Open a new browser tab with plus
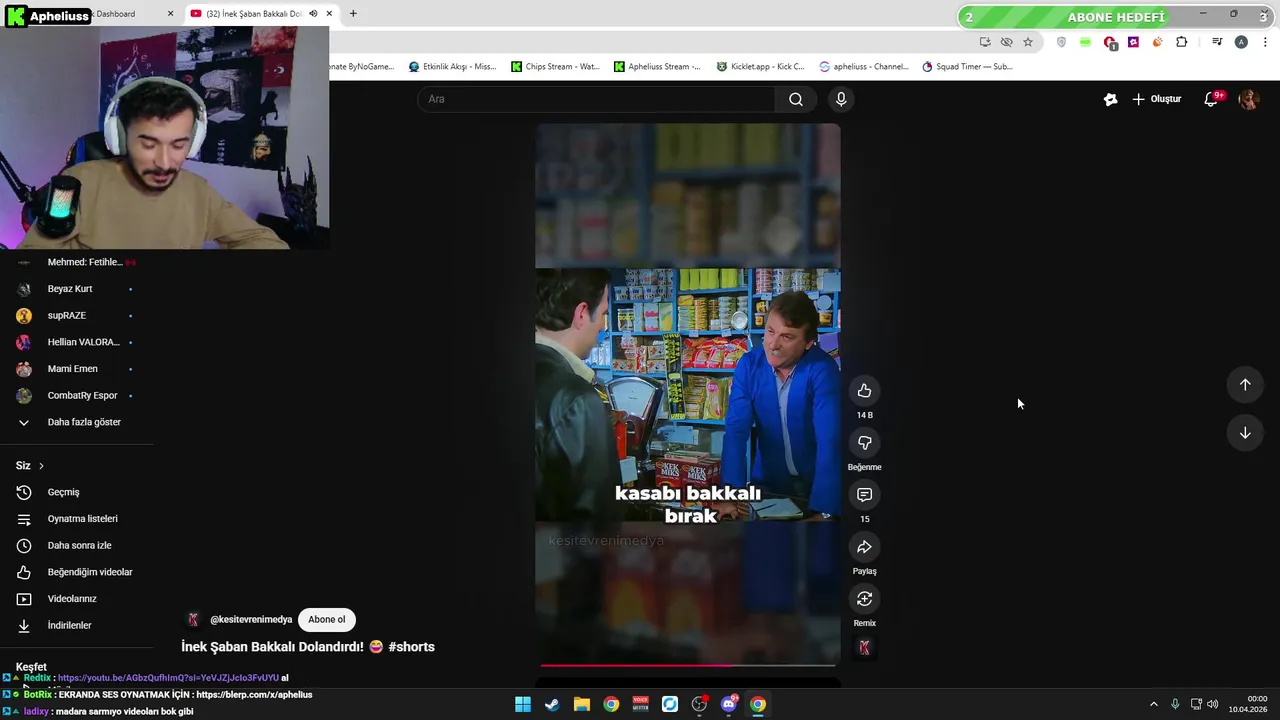Viewport: 1280px width, 720px height. (353, 14)
